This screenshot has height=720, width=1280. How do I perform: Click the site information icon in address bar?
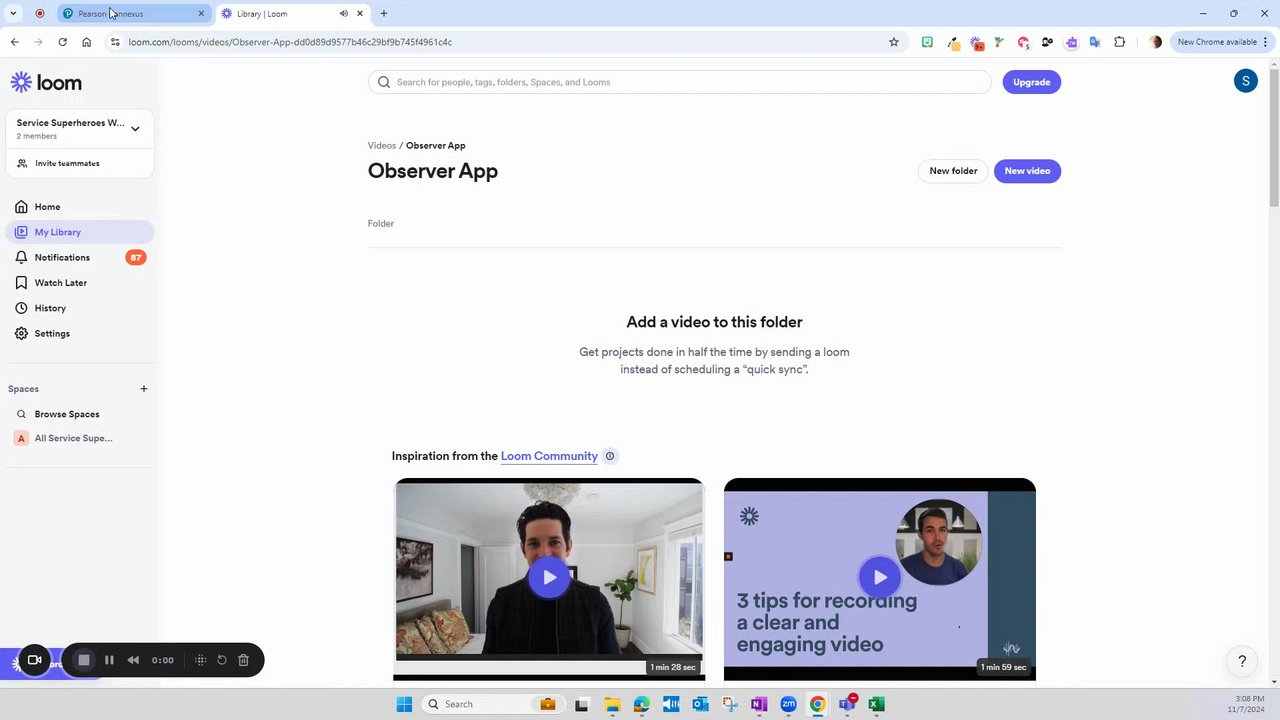tap(115, 42)
